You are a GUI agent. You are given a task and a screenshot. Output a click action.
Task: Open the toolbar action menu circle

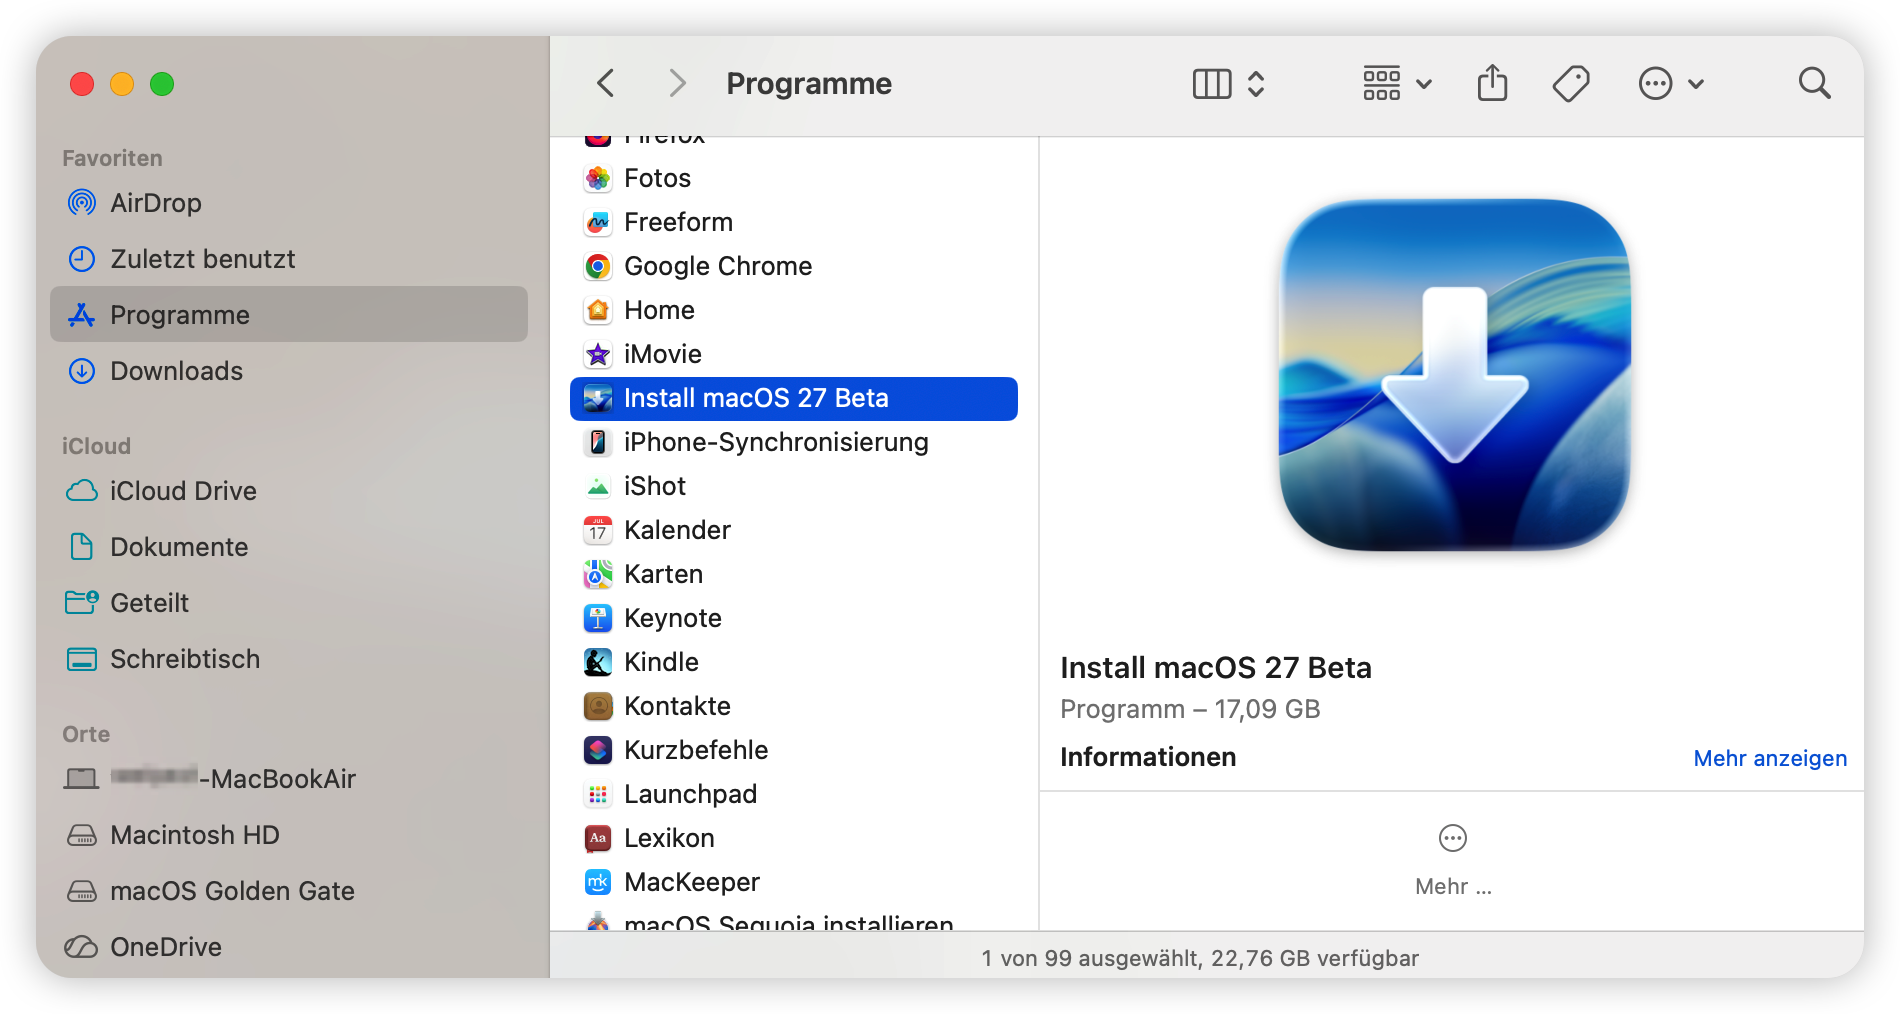1655,84
